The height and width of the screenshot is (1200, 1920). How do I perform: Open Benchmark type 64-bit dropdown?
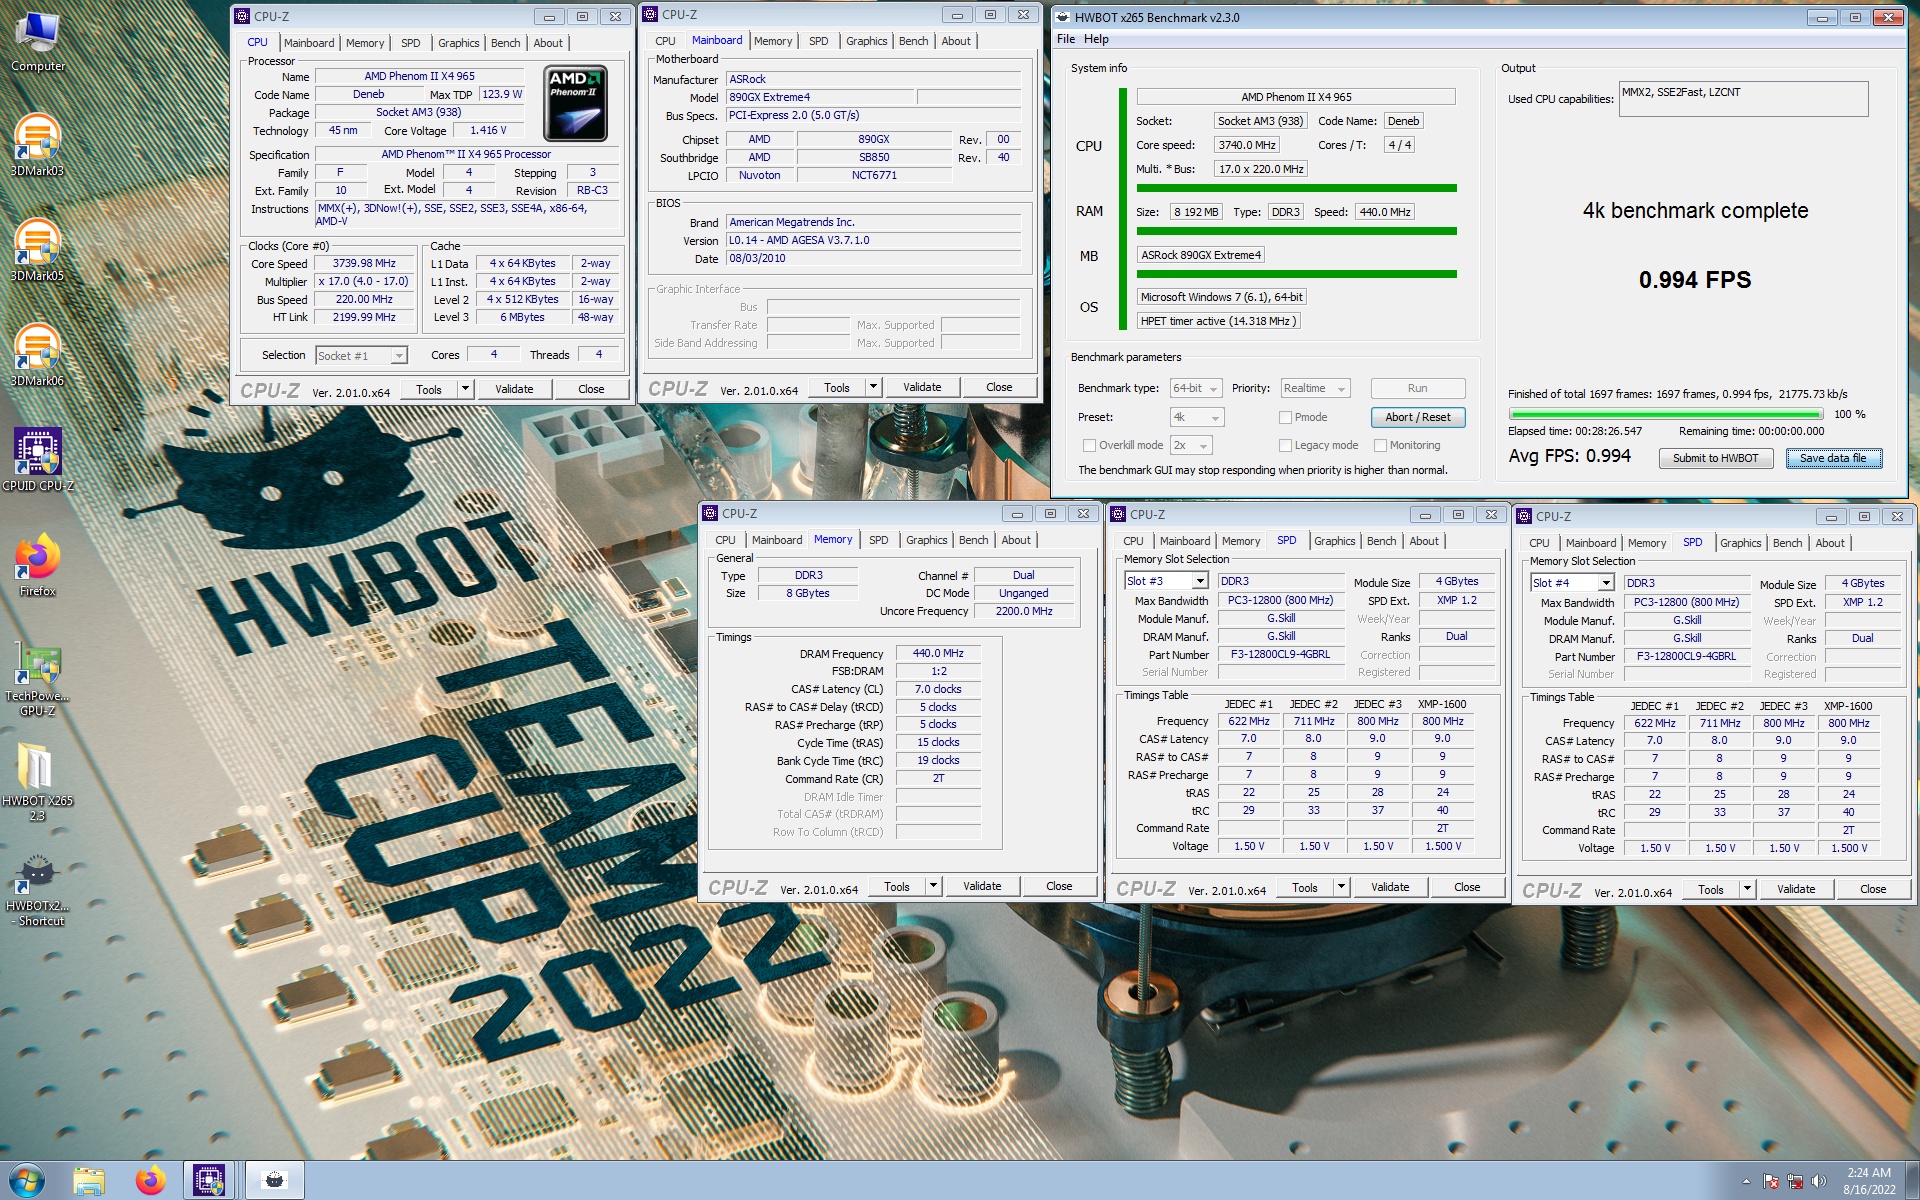tap(1196, 388)
